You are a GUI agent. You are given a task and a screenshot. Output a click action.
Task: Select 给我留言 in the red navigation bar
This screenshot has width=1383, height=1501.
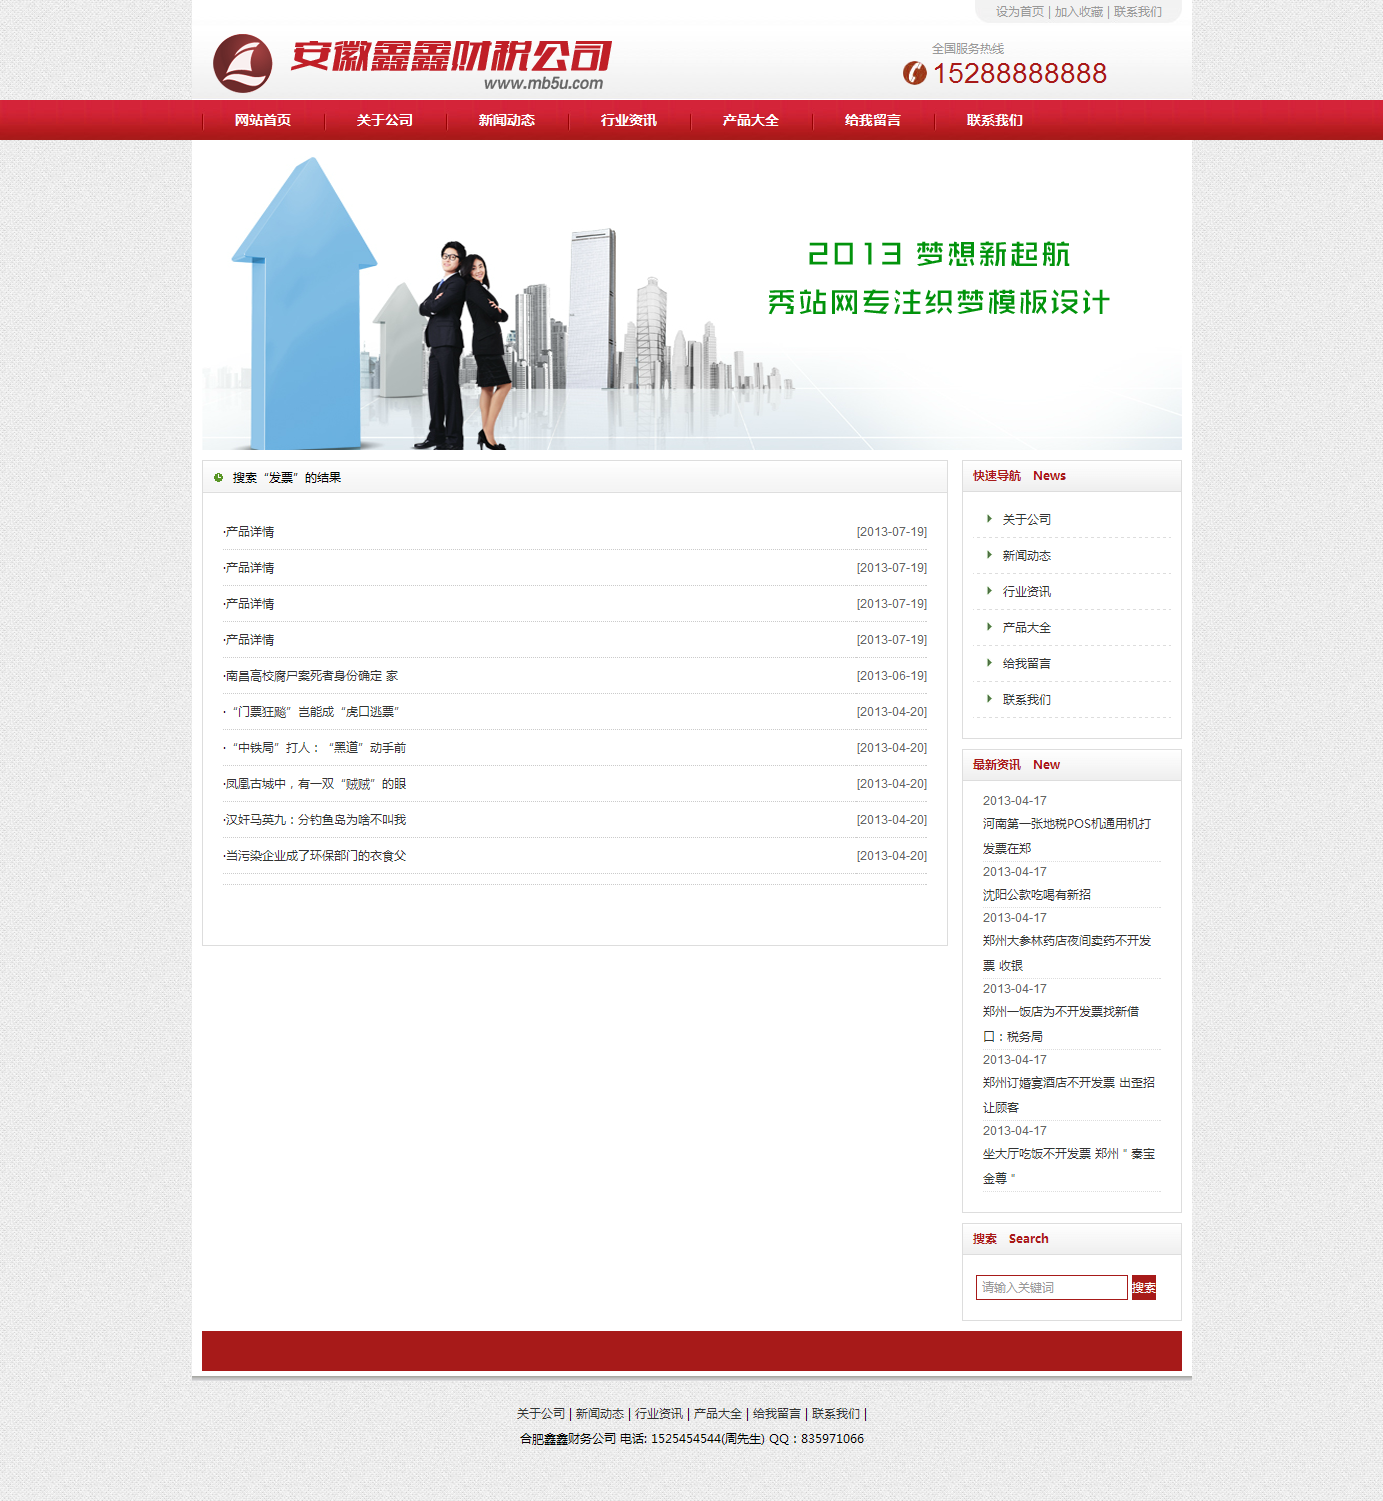click(x=873, y=120)
